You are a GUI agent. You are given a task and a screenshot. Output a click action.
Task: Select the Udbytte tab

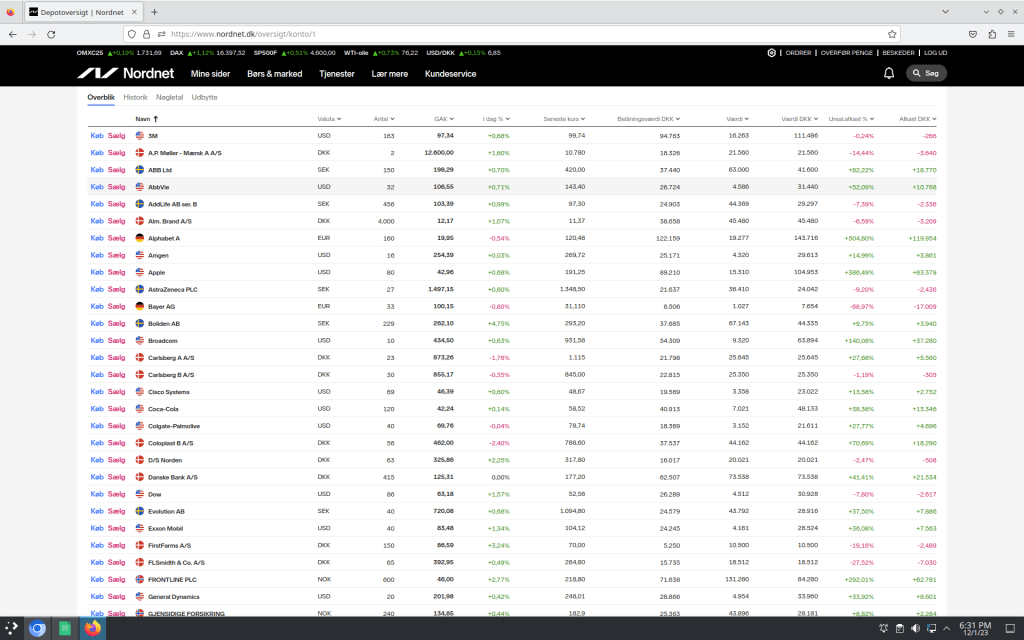[x=204, y=97]
